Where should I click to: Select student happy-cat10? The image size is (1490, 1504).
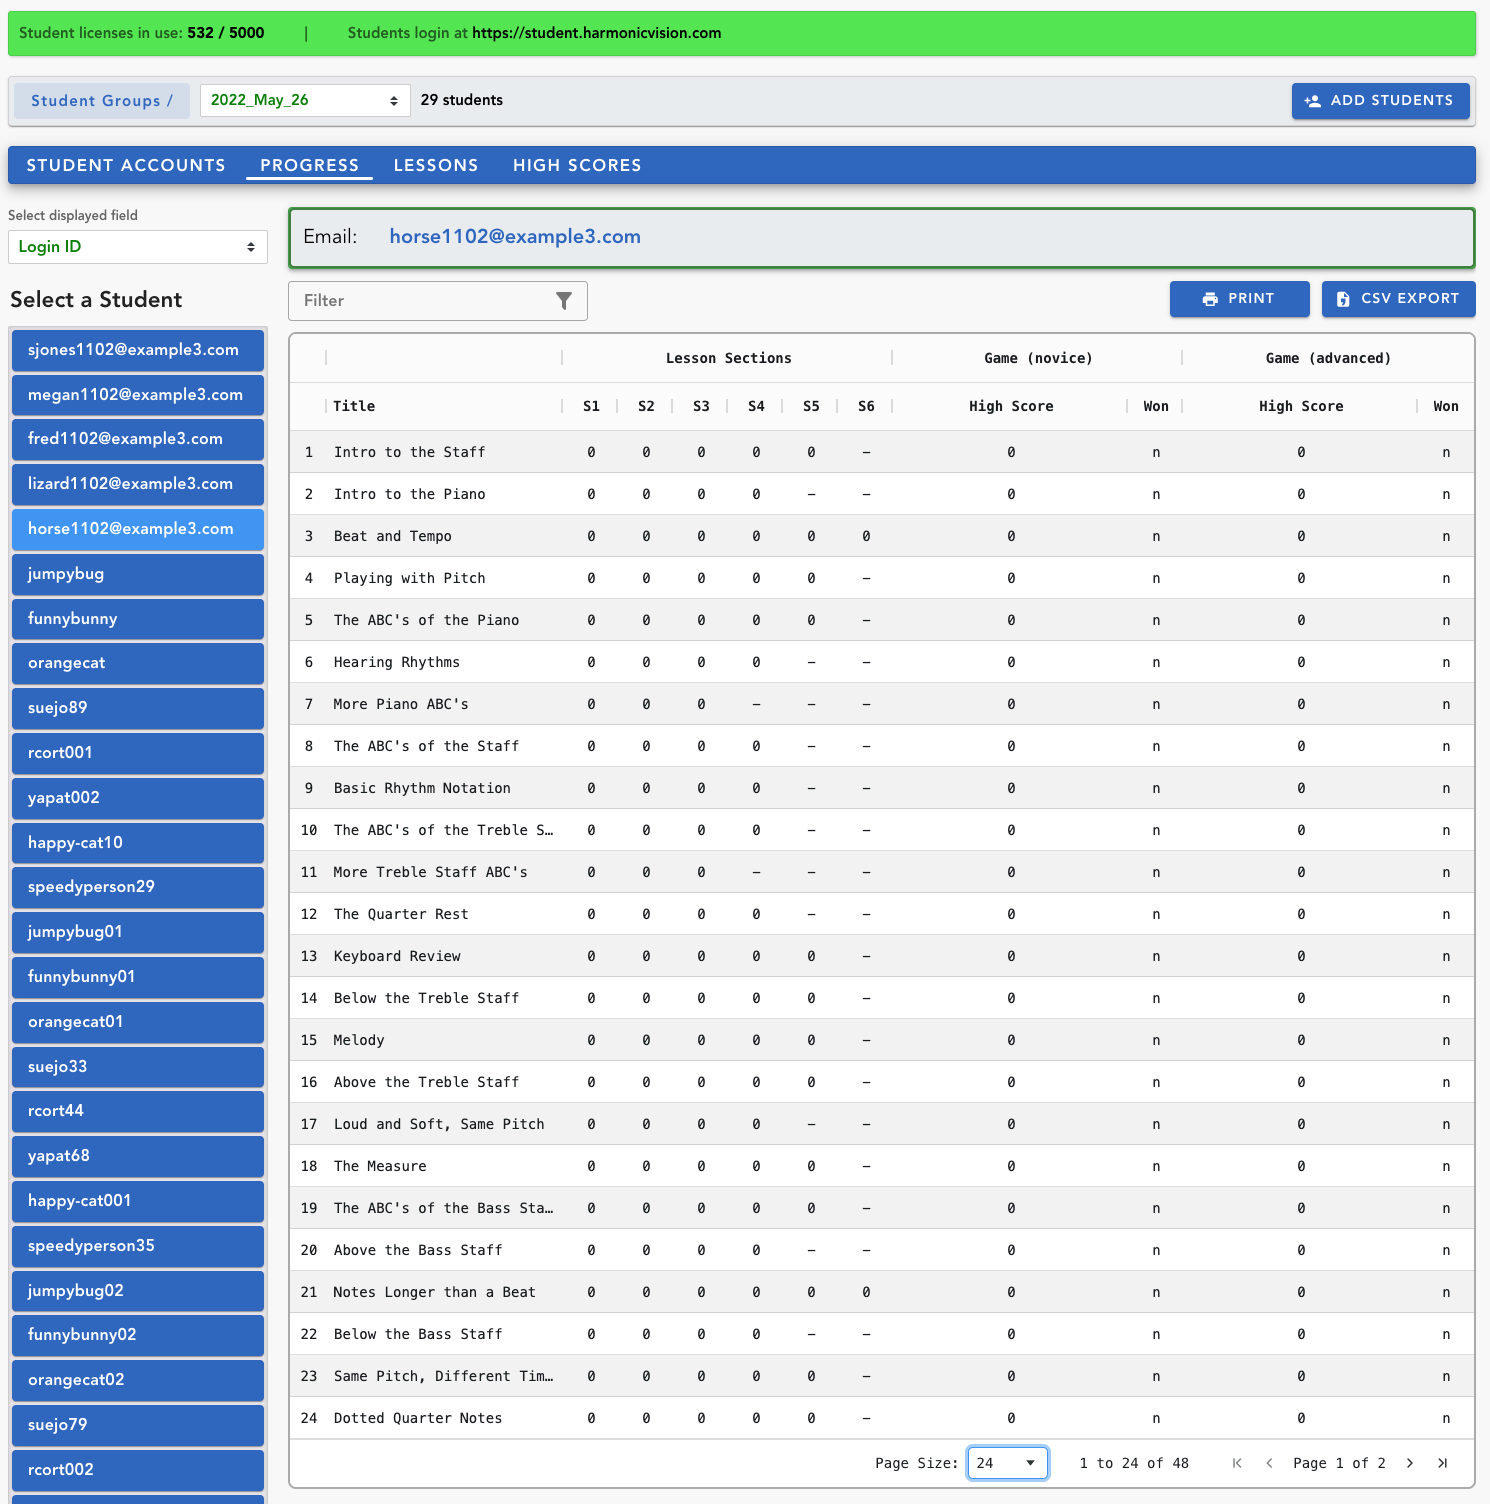(138, 843)
